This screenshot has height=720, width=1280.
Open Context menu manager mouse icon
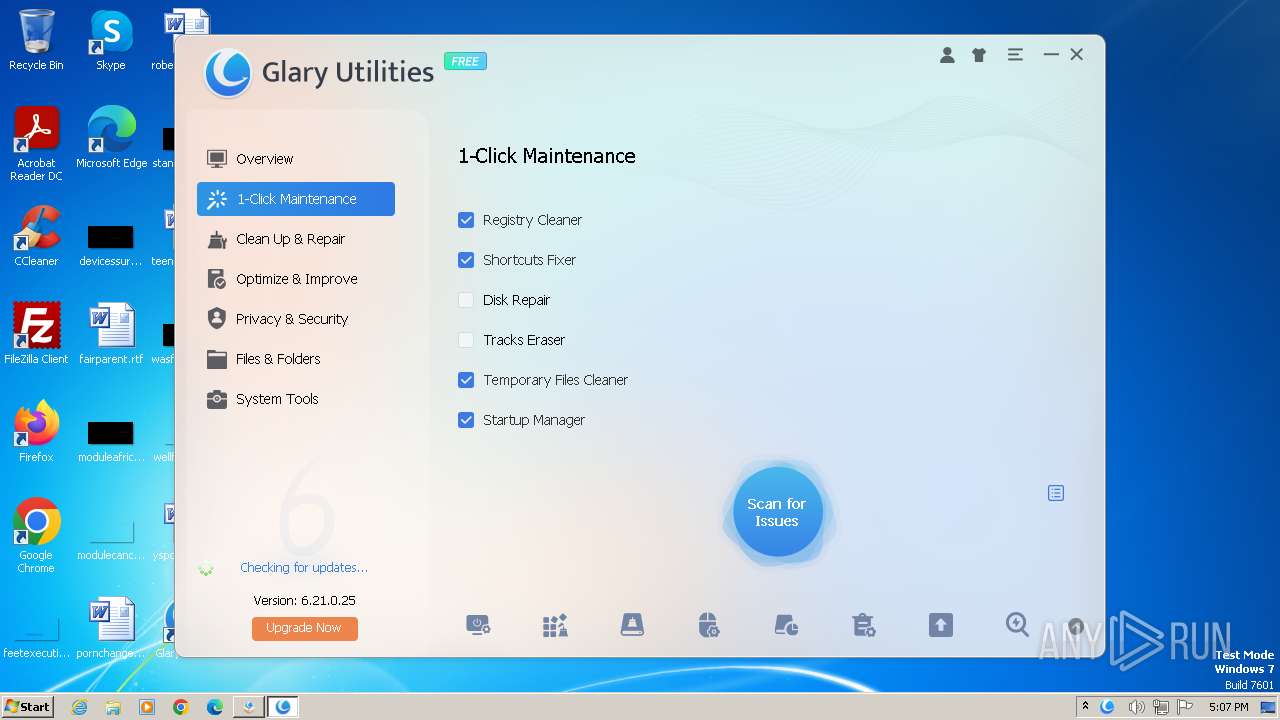click(x=709, y=625)
